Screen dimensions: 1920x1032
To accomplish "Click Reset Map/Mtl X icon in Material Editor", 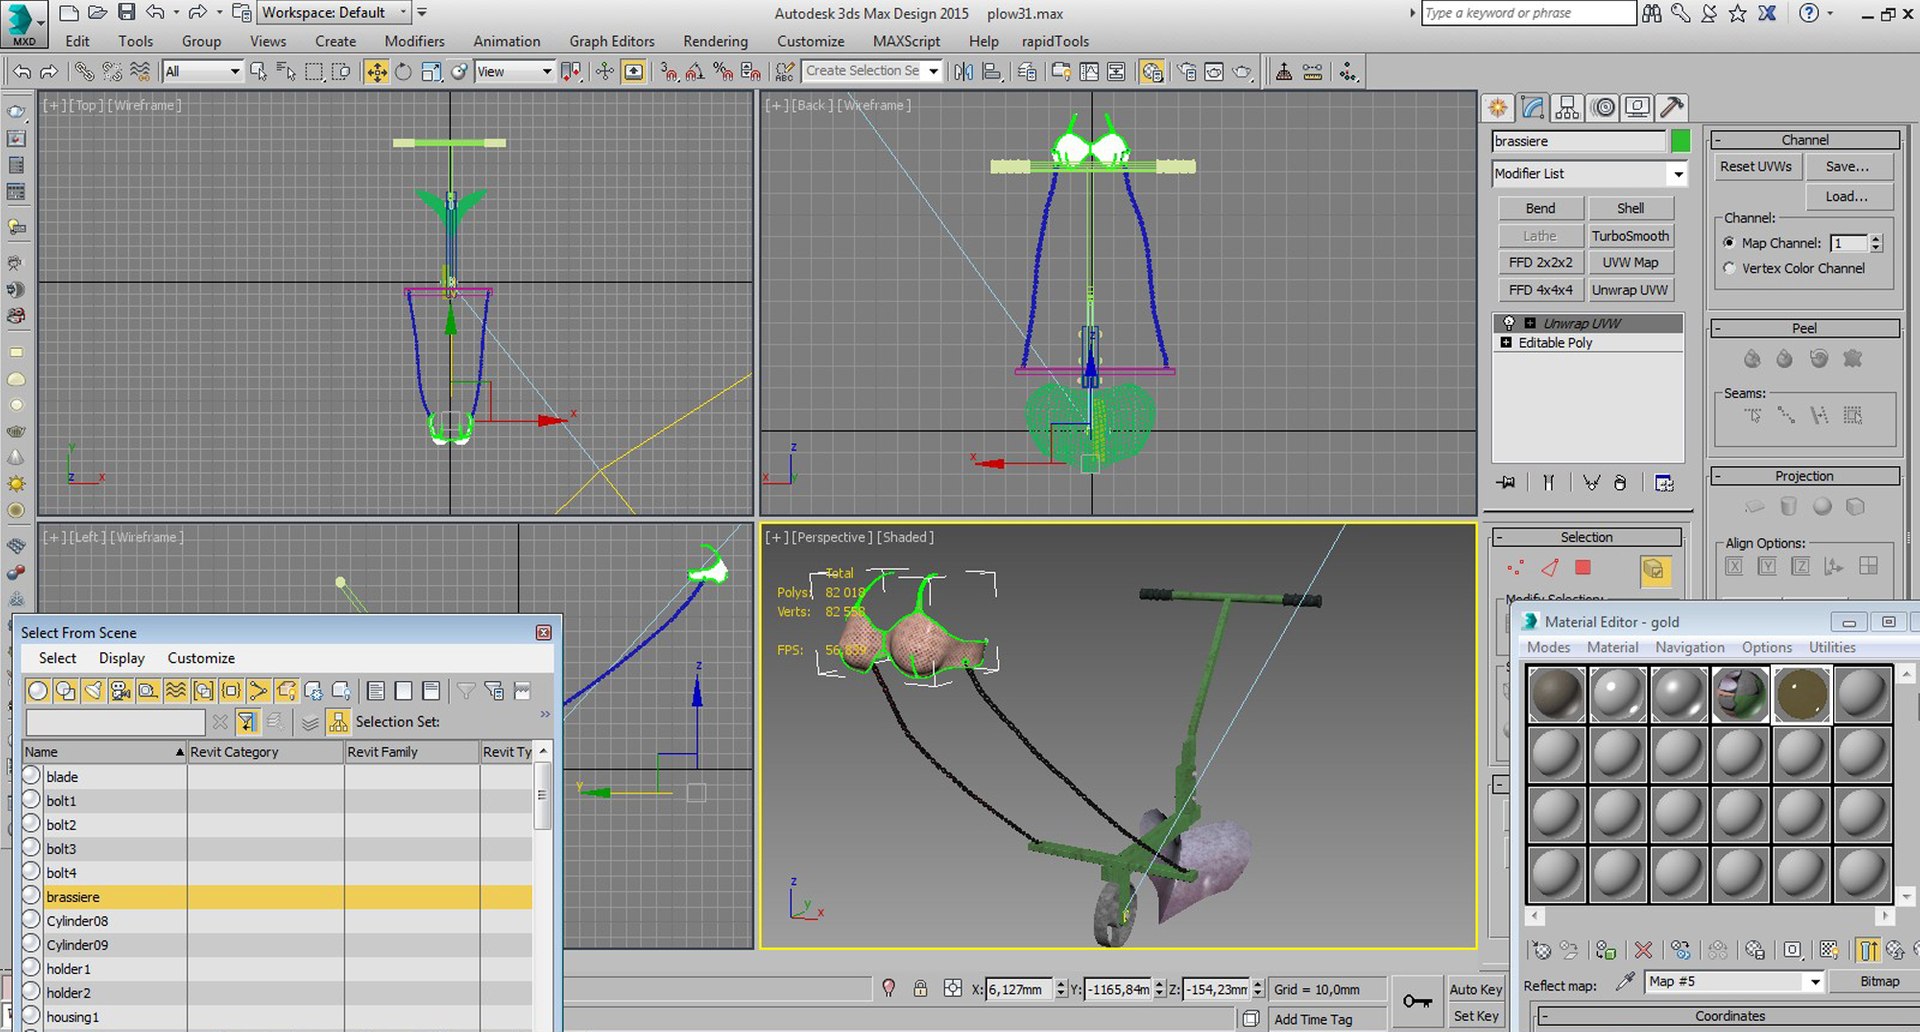I will point(1643,950).
